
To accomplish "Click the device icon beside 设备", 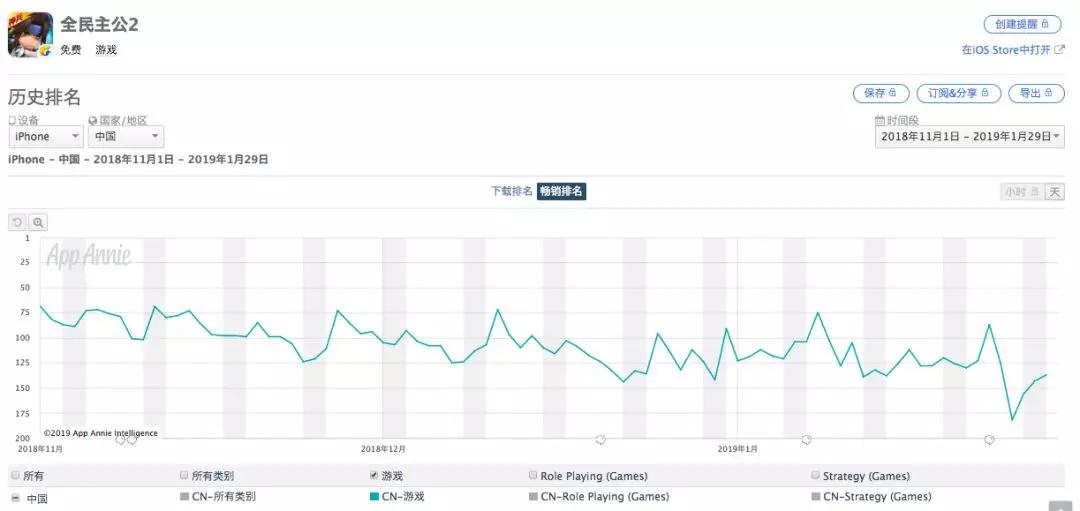I will coord(12,120).
